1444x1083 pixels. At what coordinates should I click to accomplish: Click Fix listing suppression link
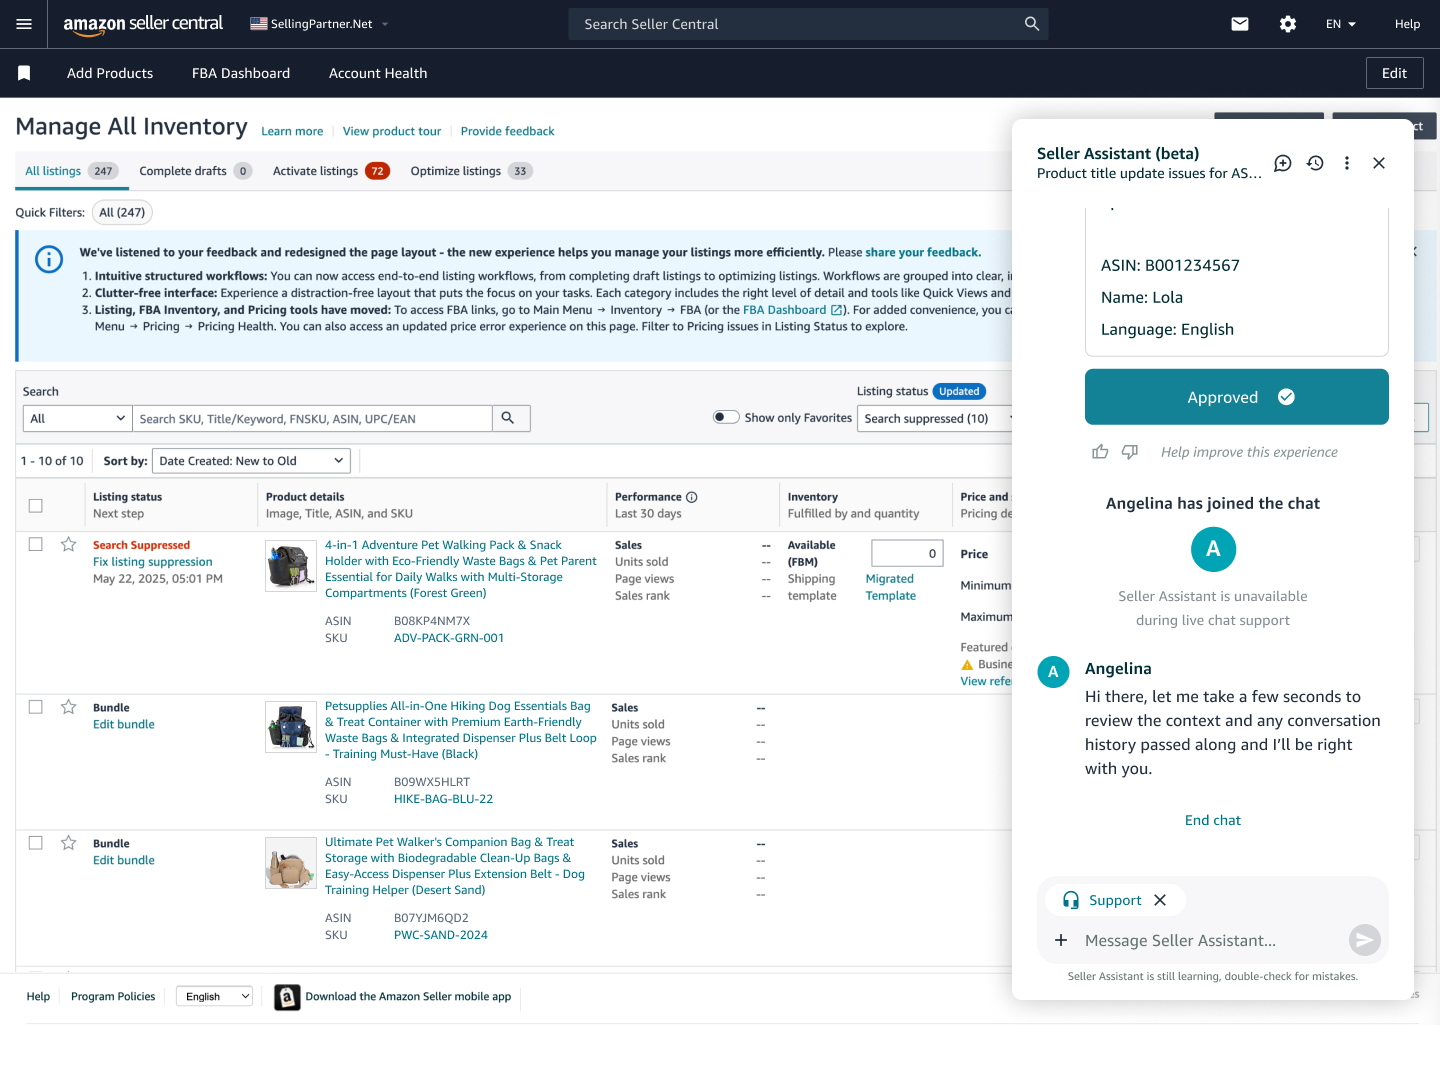point(152,562)
